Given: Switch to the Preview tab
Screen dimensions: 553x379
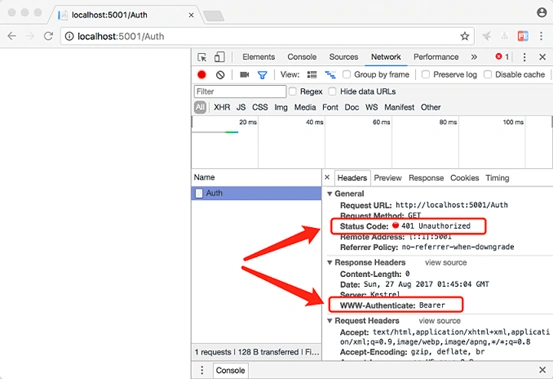Looking at the screenshot, I should click(x=388, y=178).
